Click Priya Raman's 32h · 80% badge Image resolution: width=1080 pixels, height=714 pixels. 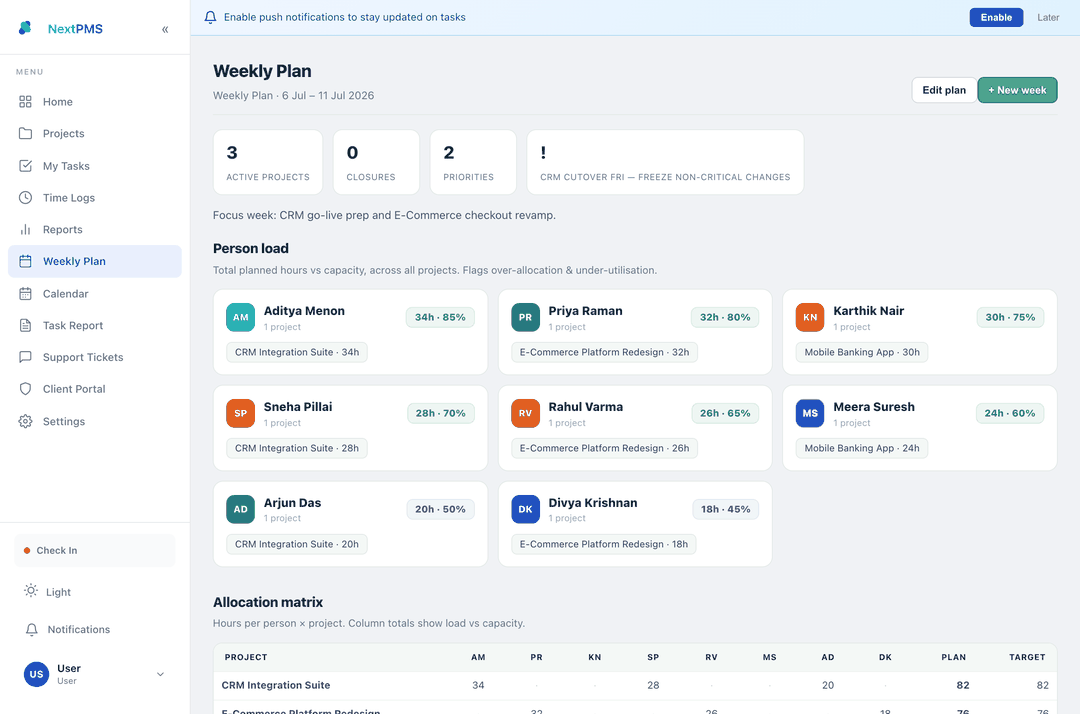725,317
